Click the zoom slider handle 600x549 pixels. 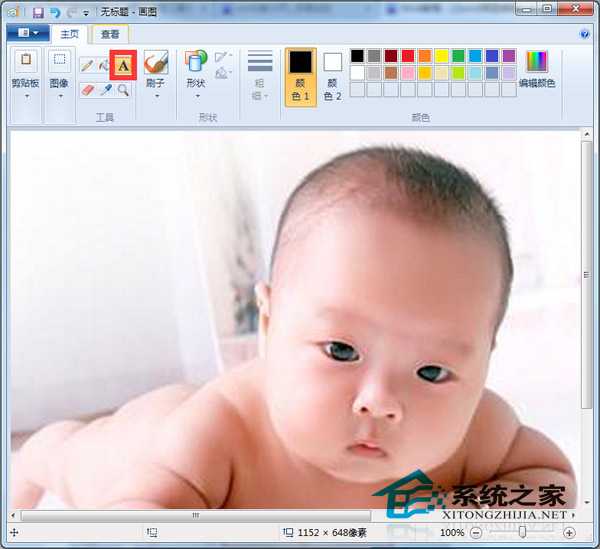pyautogui.click(x=522, y=532)
